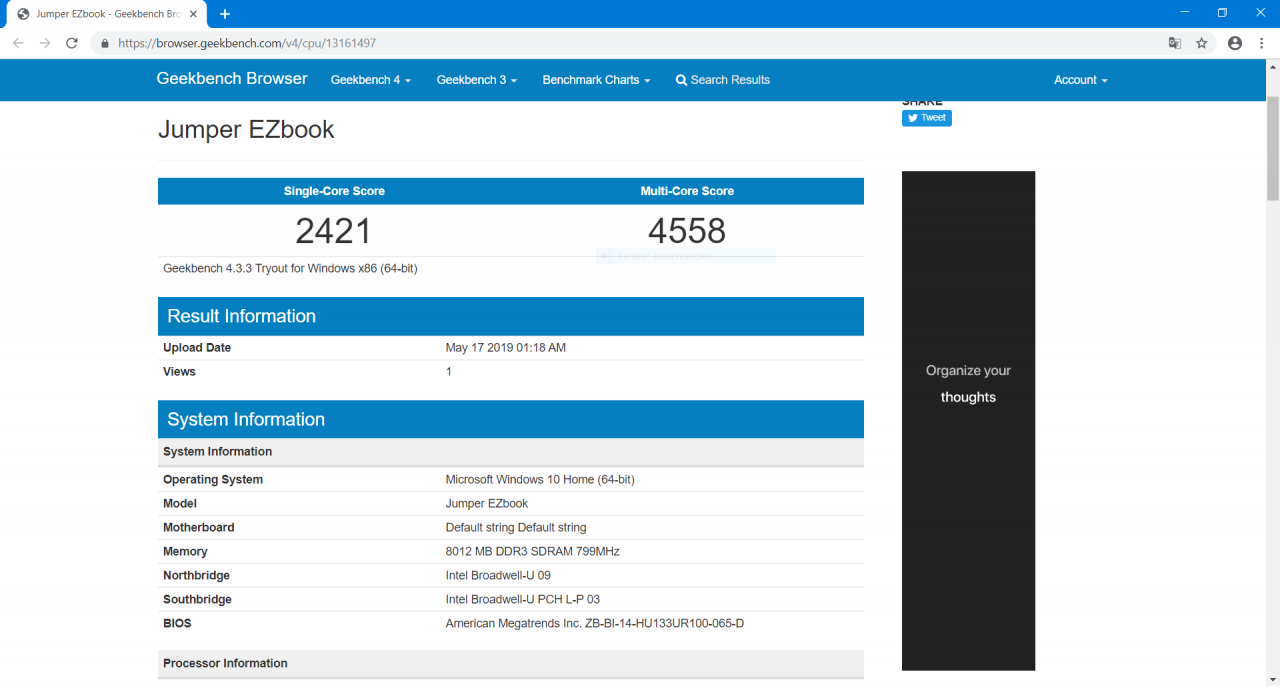Open the Chrome profile avatar icon
Viewport: 1280px width, 686px height.
coord(1235,43)
